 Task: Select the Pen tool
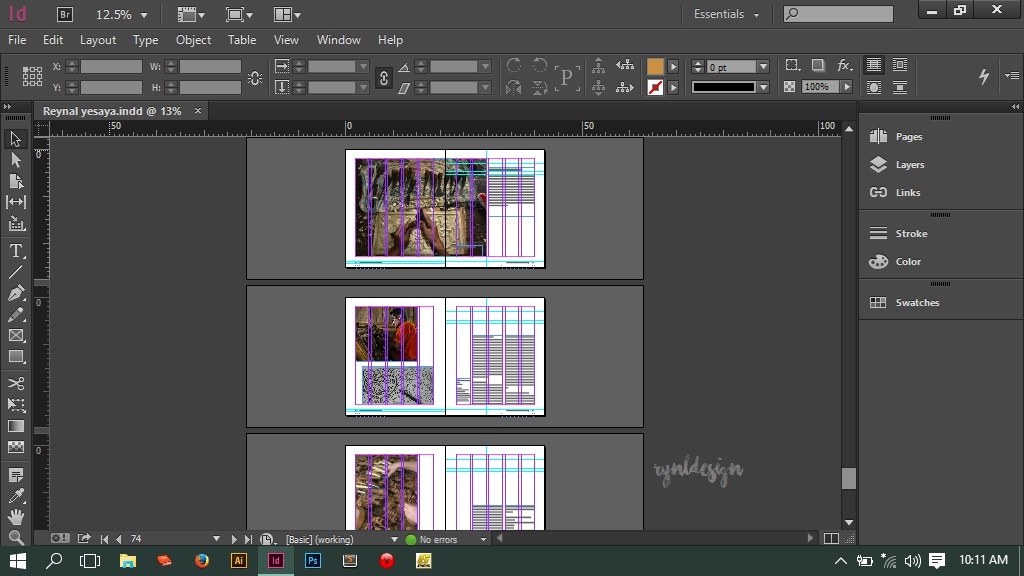16,291
